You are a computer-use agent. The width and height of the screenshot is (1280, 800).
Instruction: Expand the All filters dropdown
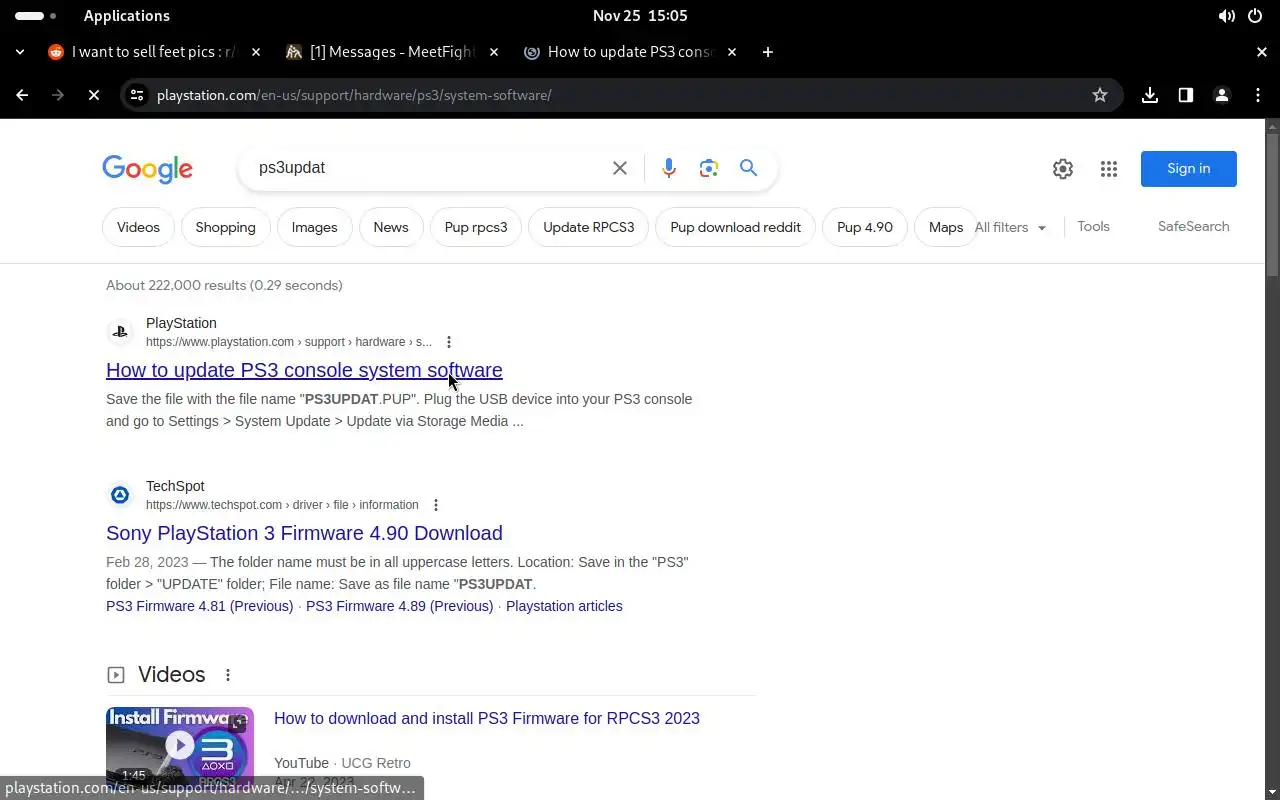click(x=1011, y=227)
